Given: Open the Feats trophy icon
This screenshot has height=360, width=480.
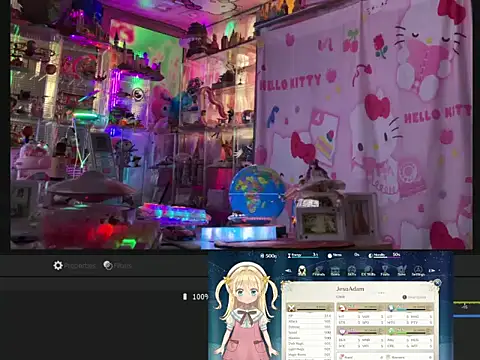Looking at the screenshot, I should pyautogui.click(x=385, y=271).
